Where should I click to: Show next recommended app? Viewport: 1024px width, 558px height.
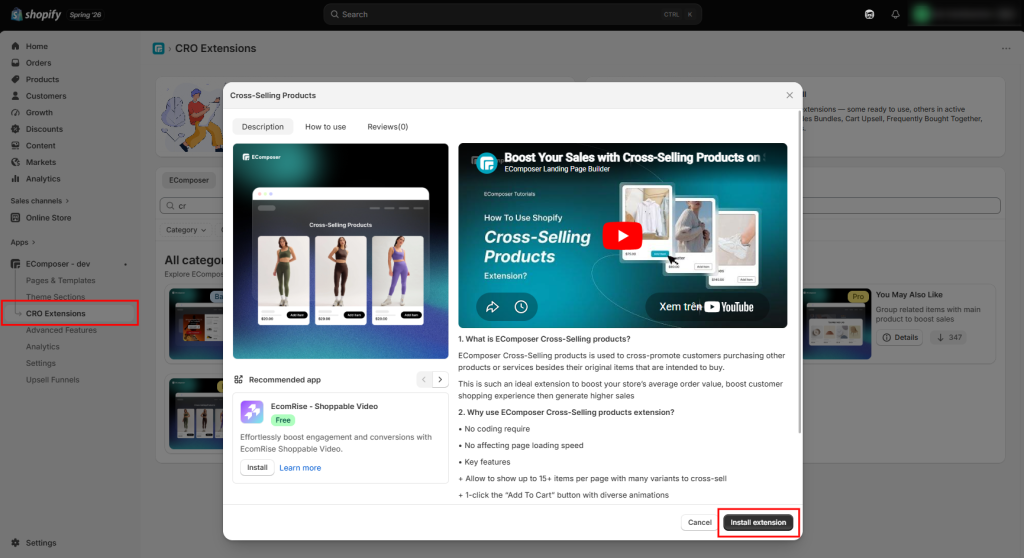(440, 380)
